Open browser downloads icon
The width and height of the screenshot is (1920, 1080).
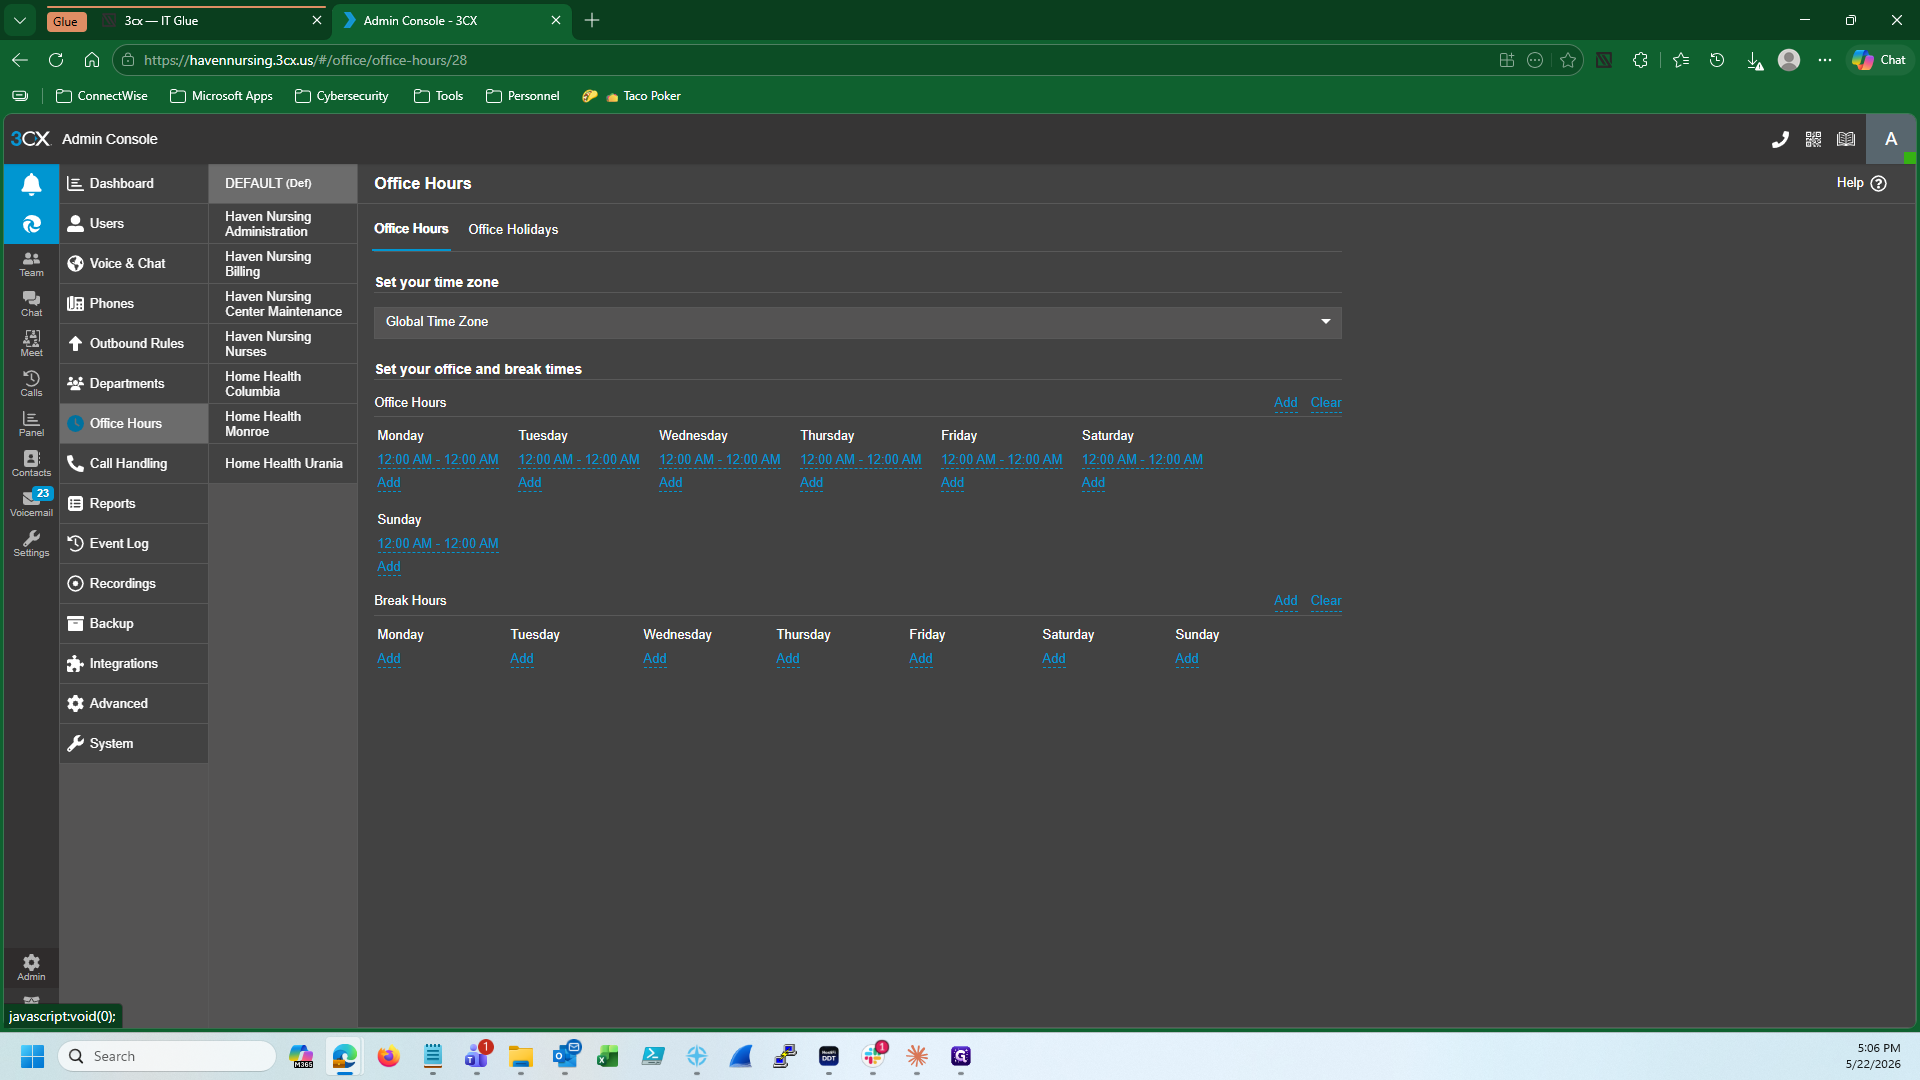(x=1754, y=61)
